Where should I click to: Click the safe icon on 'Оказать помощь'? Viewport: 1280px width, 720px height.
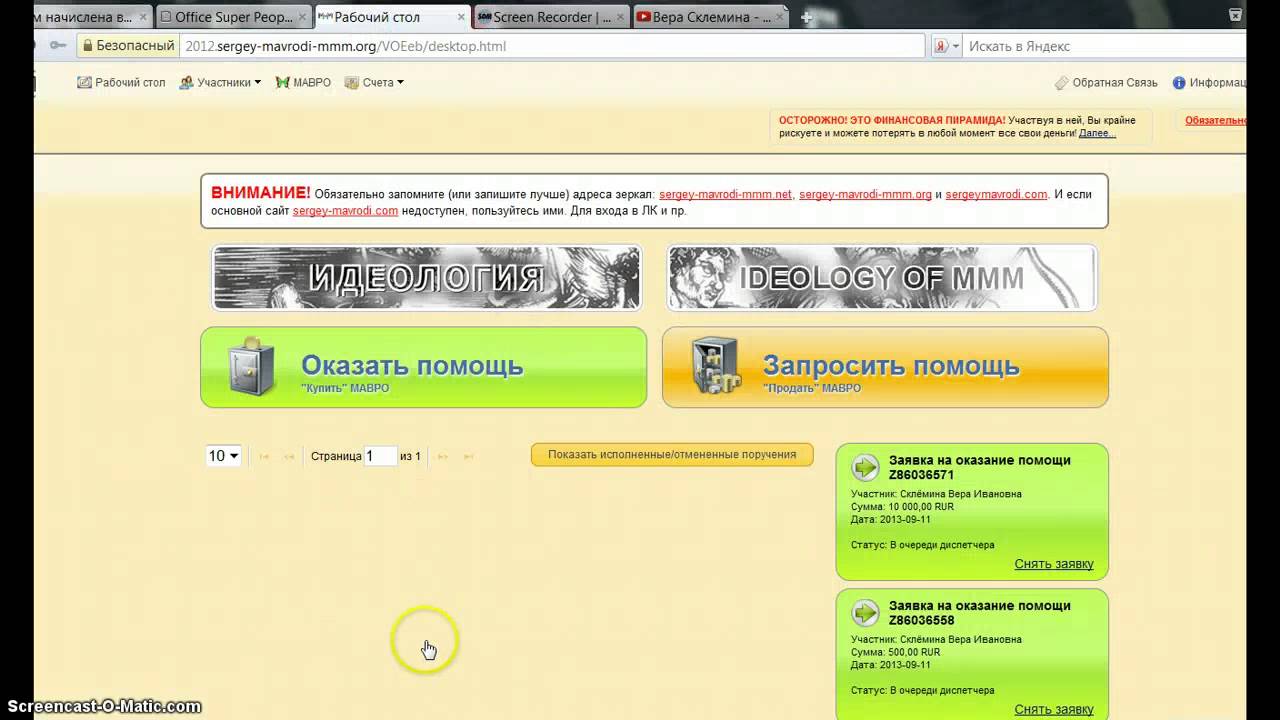(x=251, y=367)
